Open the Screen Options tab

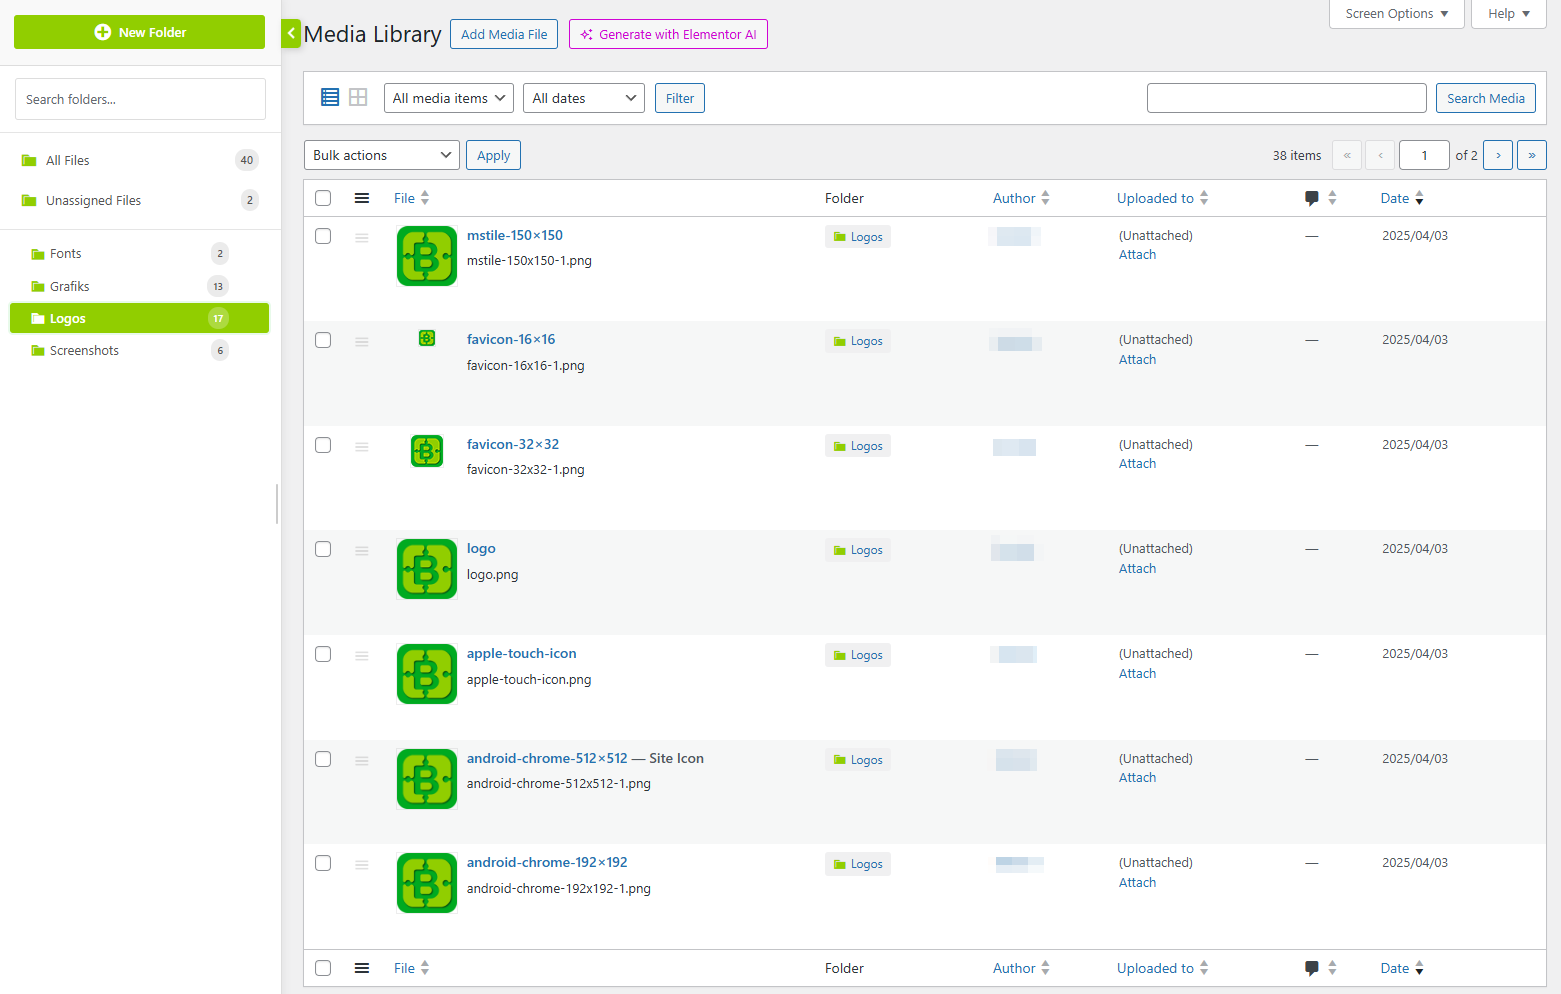coord(1396,14)
